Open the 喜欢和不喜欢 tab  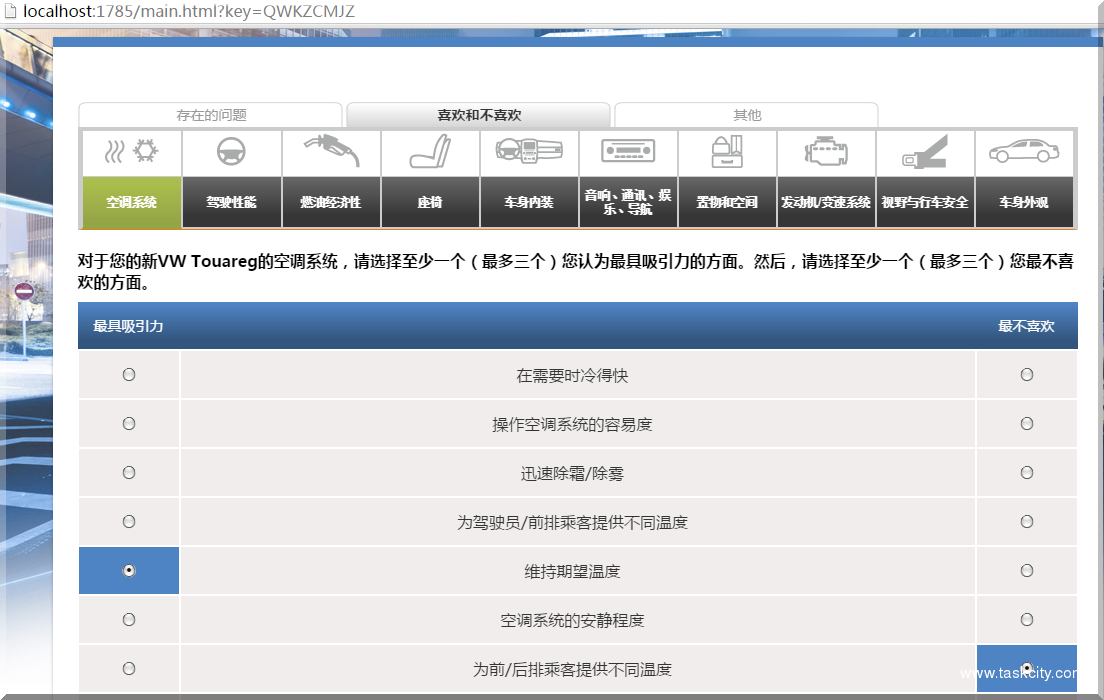click(x=479, y=115)
